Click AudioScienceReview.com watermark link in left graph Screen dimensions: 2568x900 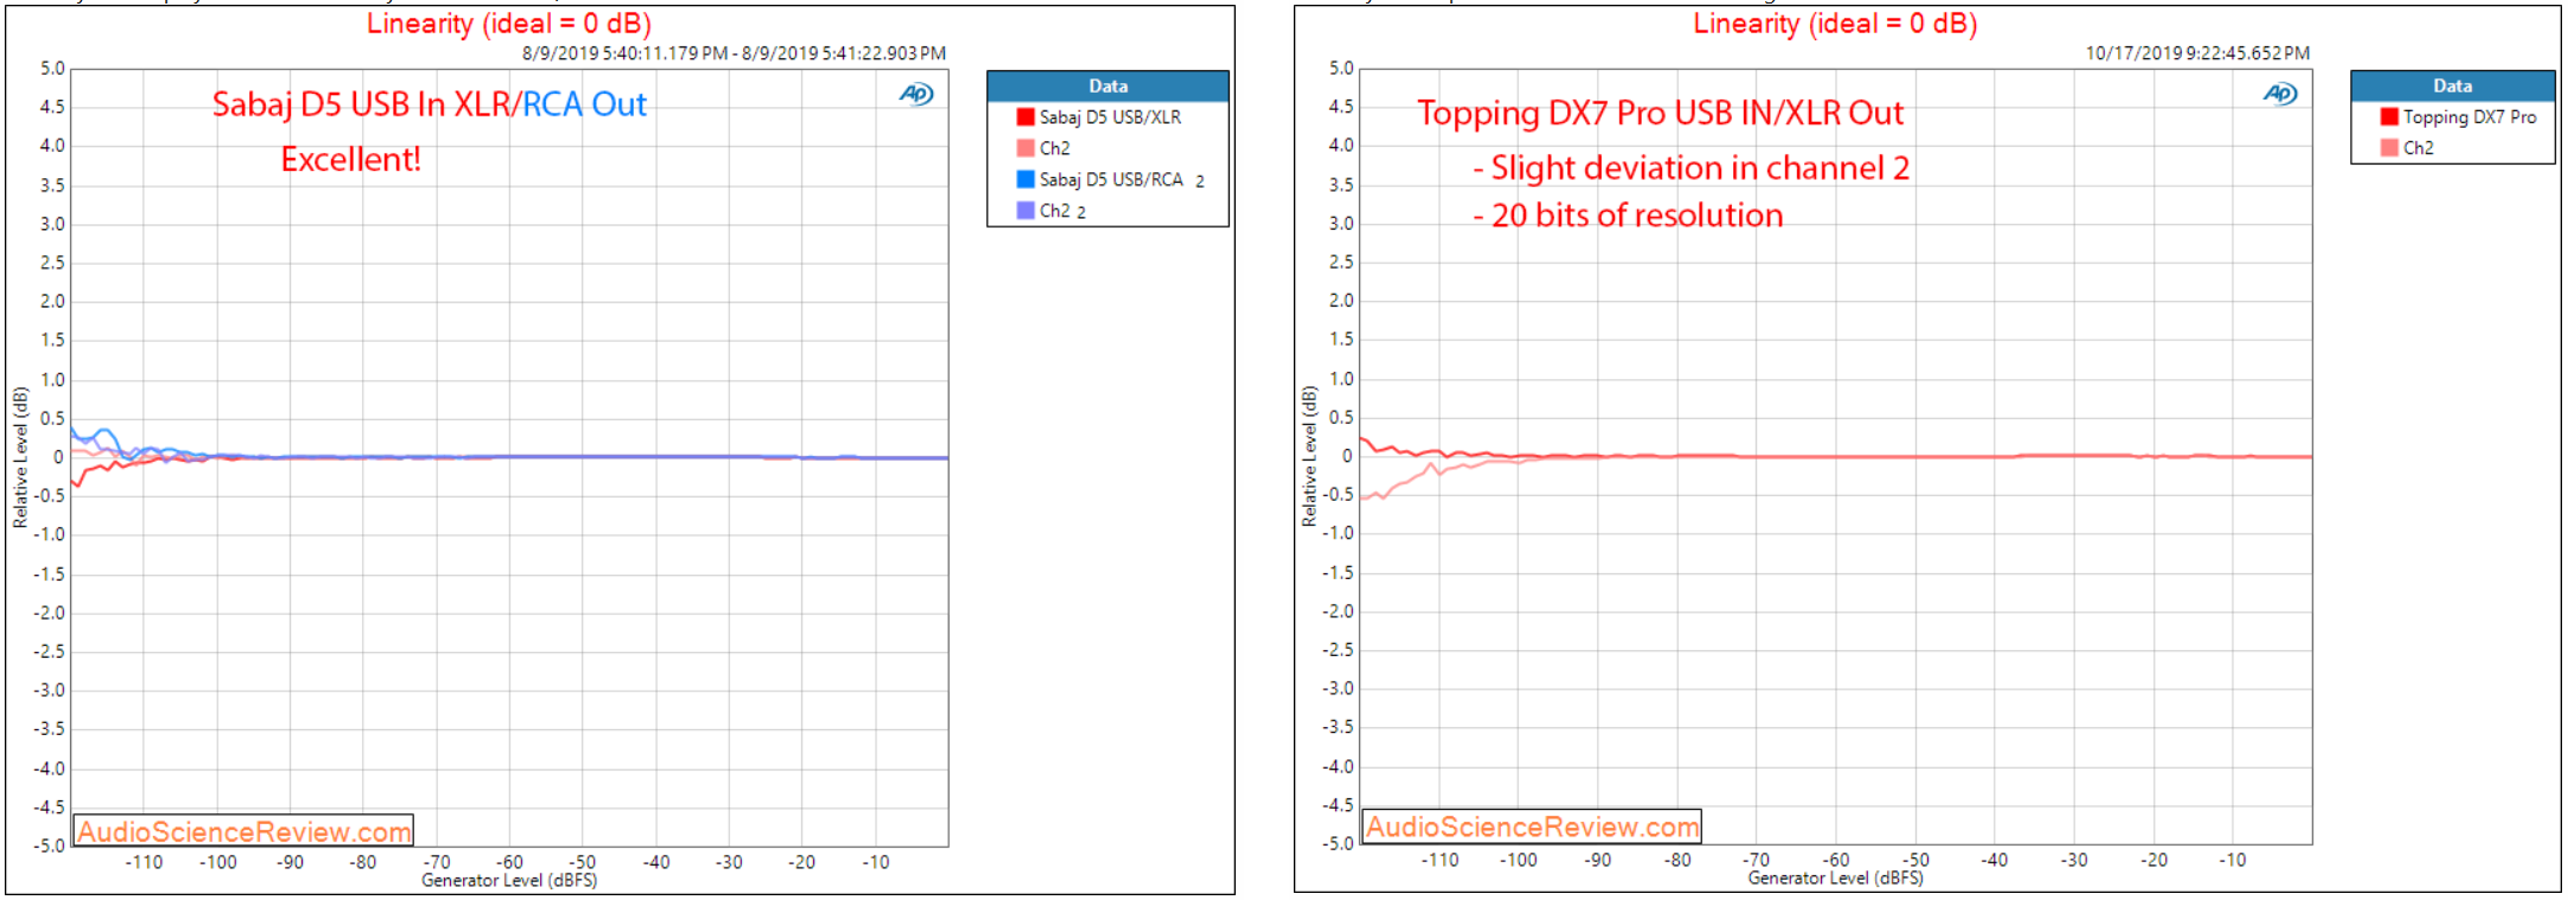[x=244, y=831]
